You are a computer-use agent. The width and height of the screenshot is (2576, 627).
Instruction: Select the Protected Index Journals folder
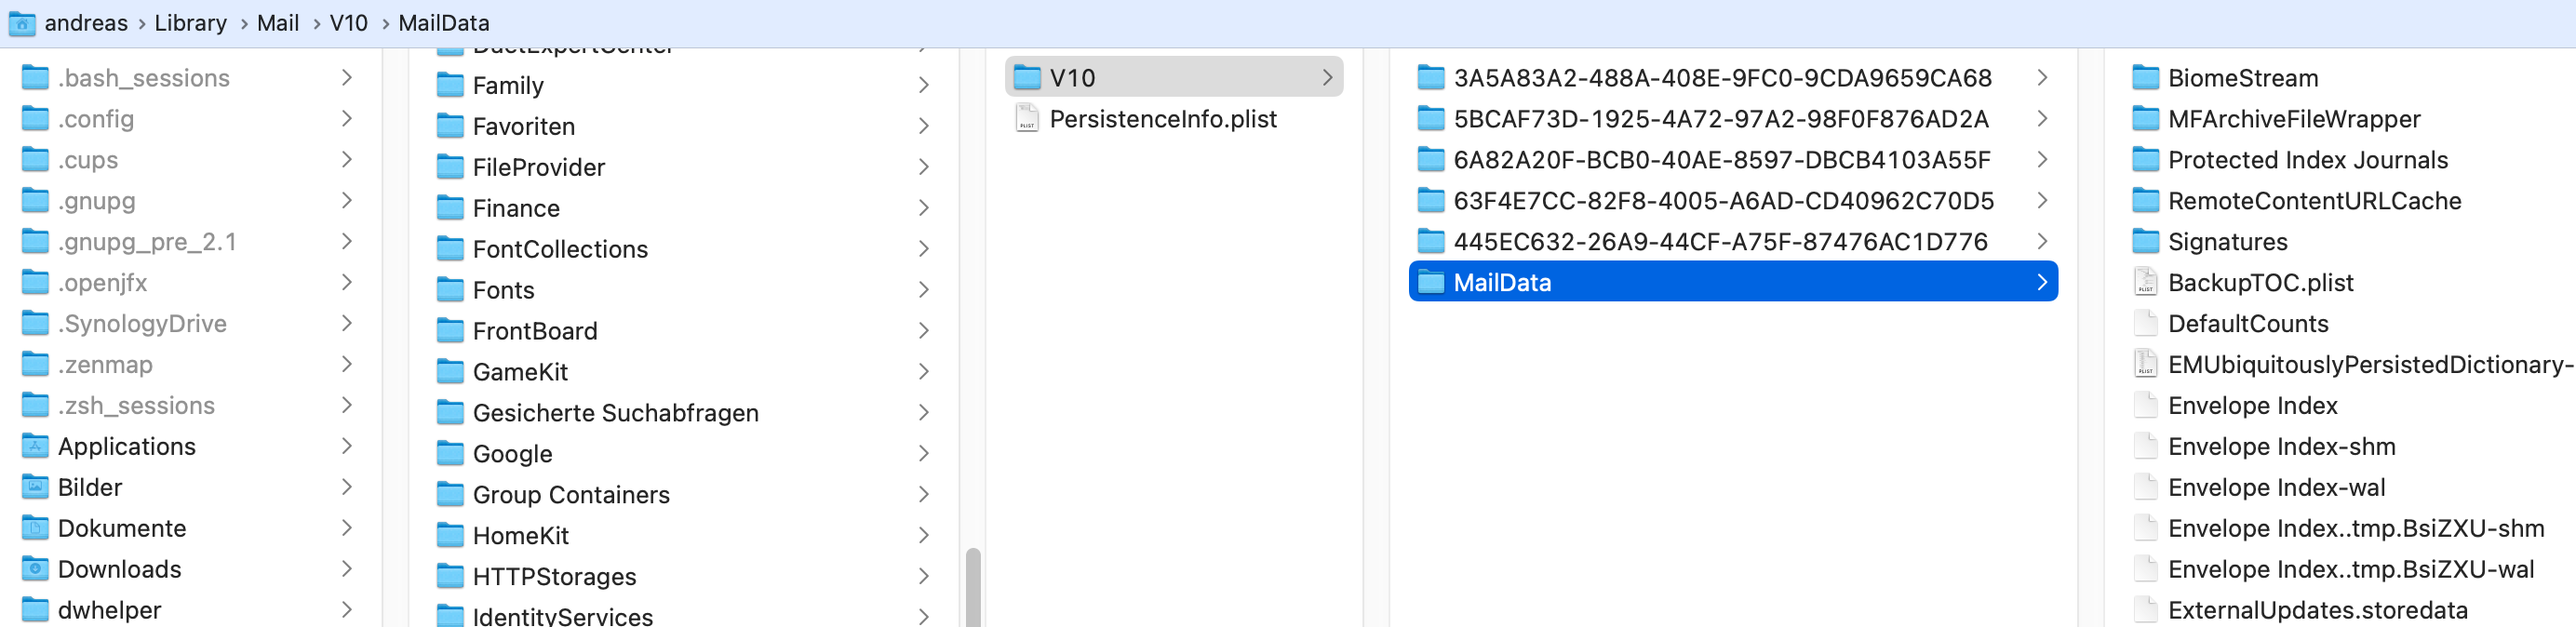click(2307, 160)
